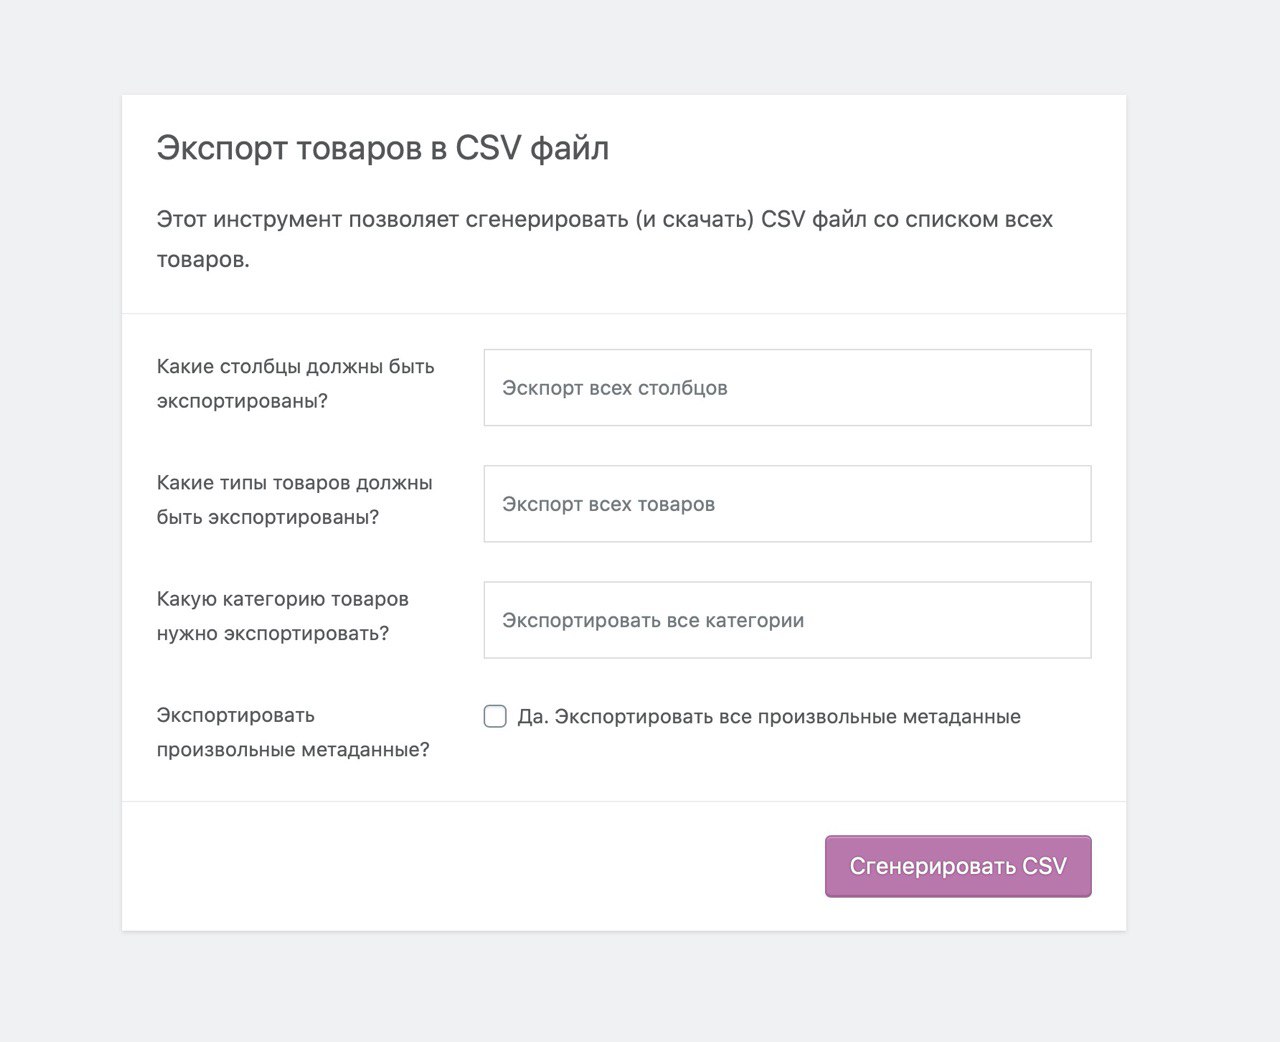
Task: Click the 'CSV' word in the page heading
Action: click(488, 148)
